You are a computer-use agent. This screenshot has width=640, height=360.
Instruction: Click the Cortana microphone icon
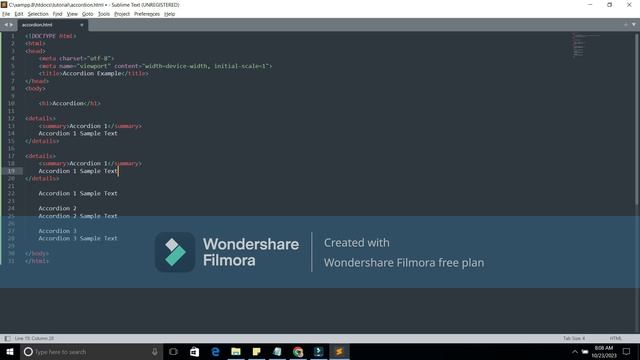pyautogui.click(x=155, y=352)
